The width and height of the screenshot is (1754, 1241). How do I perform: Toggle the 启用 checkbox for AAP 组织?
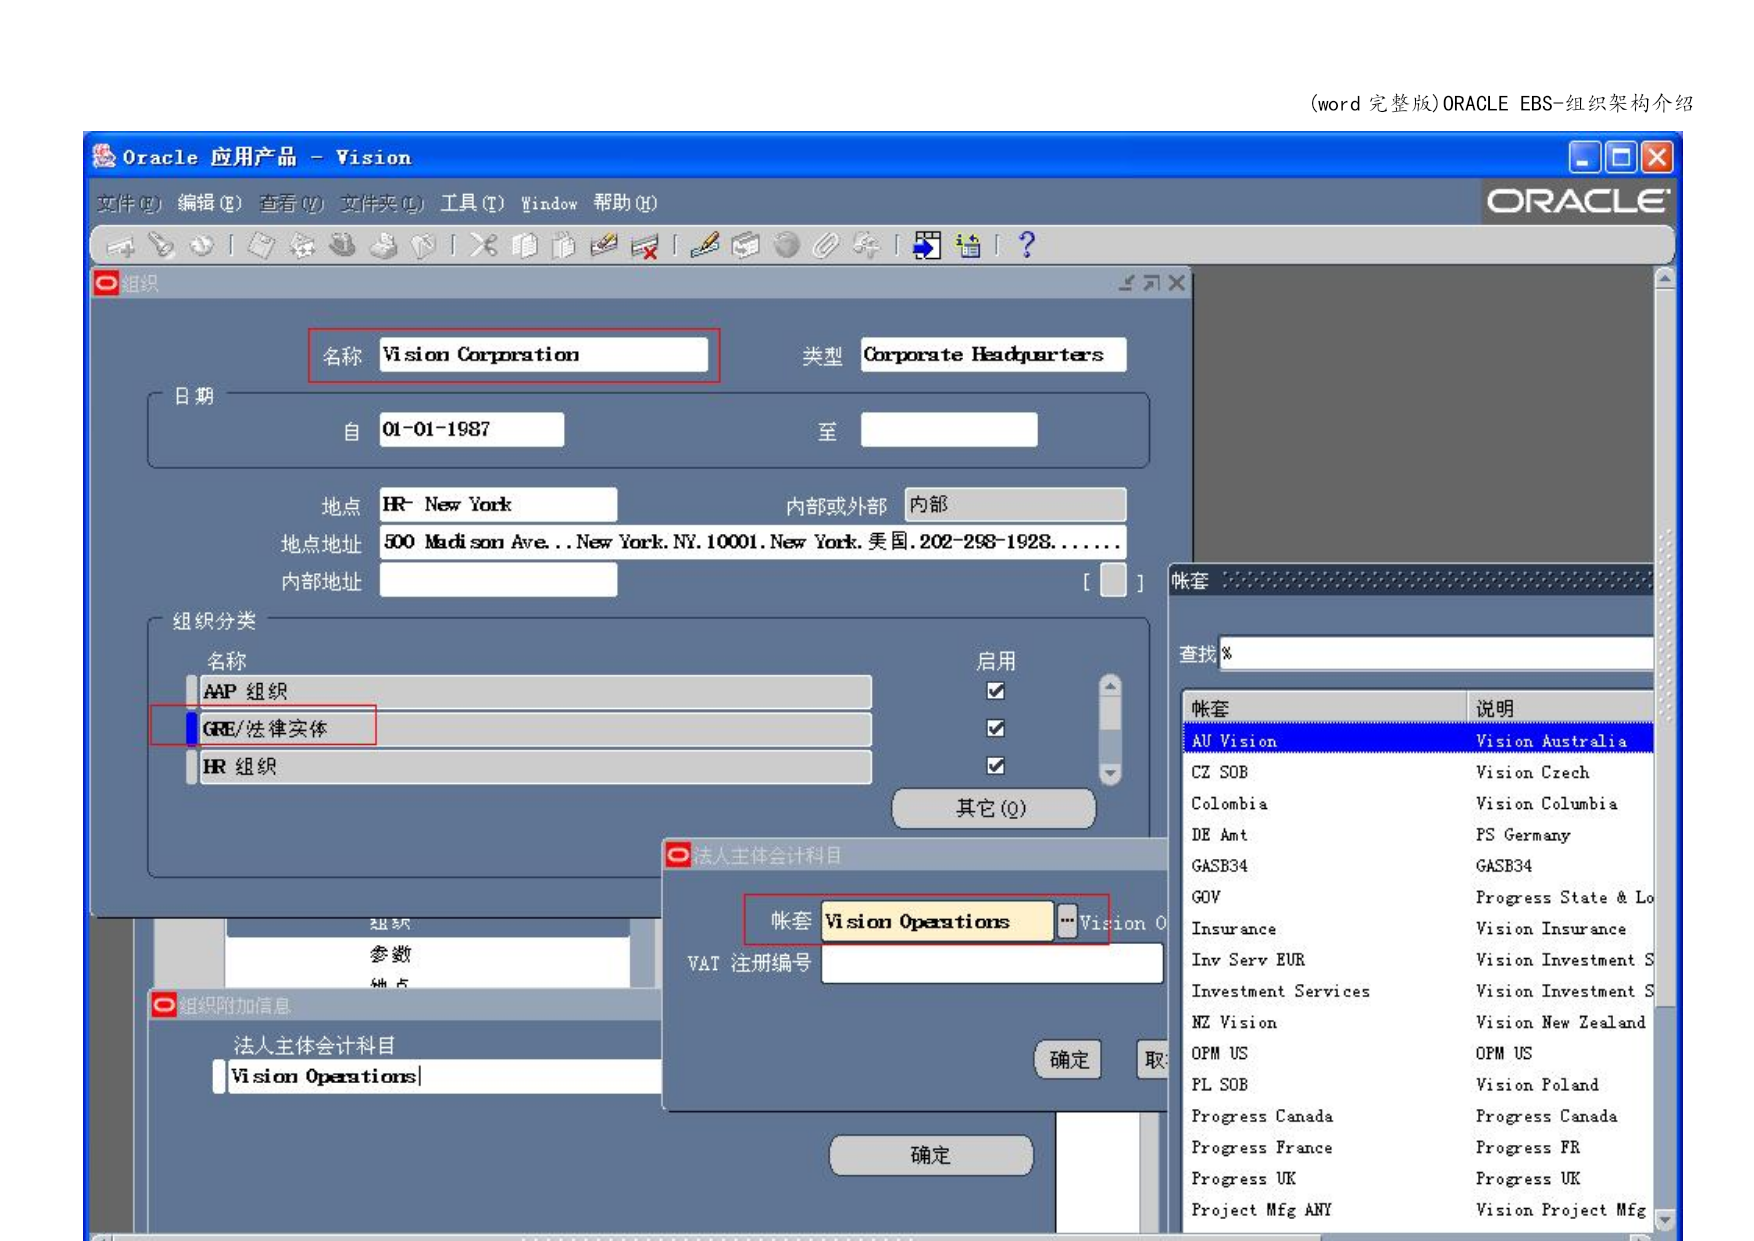(x=995, y=691)
